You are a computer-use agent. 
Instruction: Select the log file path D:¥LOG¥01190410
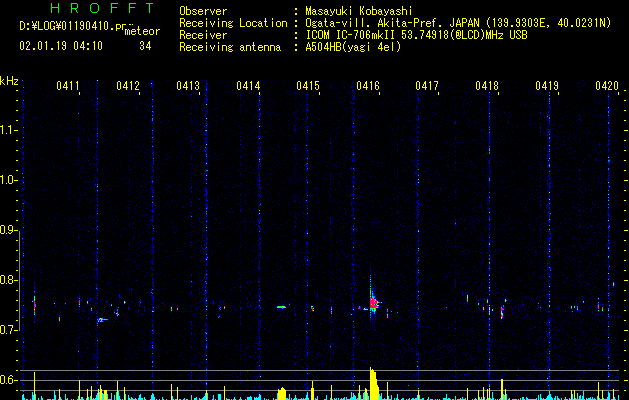click(x=73, y=26)
